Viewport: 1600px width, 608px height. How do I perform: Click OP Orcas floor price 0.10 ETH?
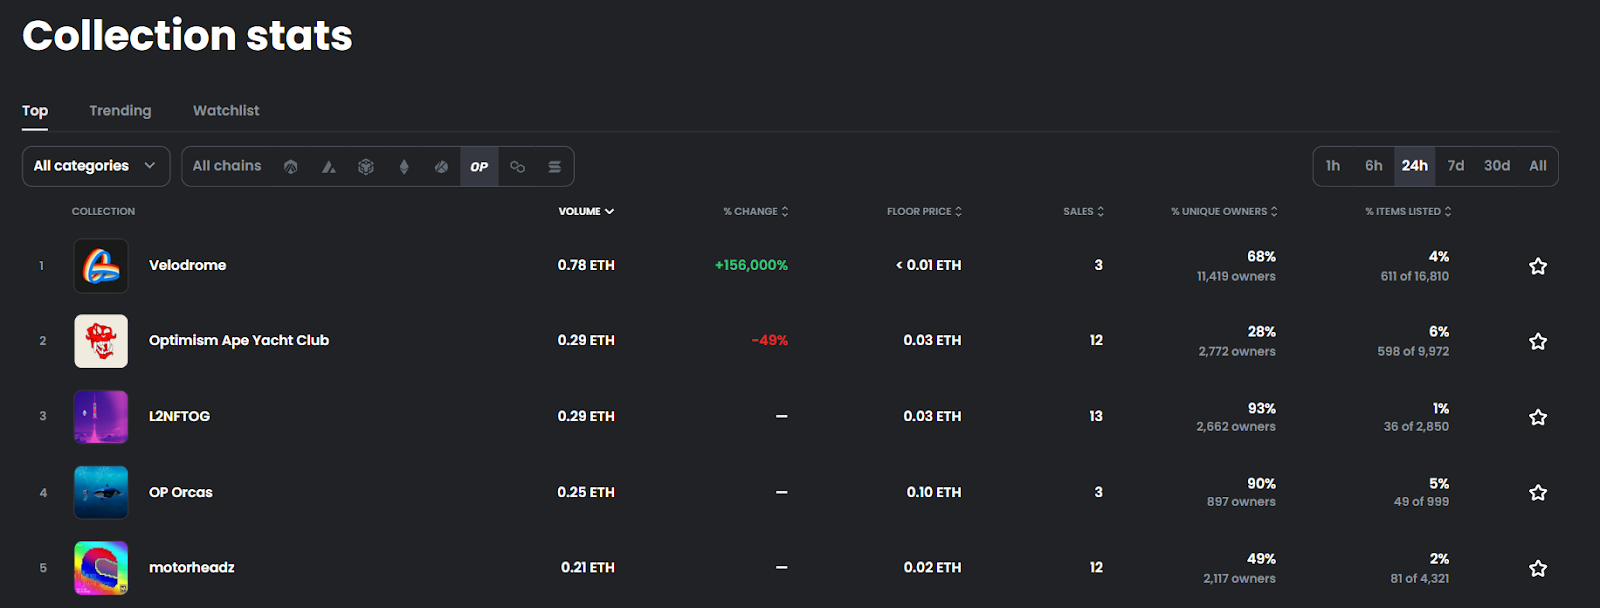tap(934, 492)
